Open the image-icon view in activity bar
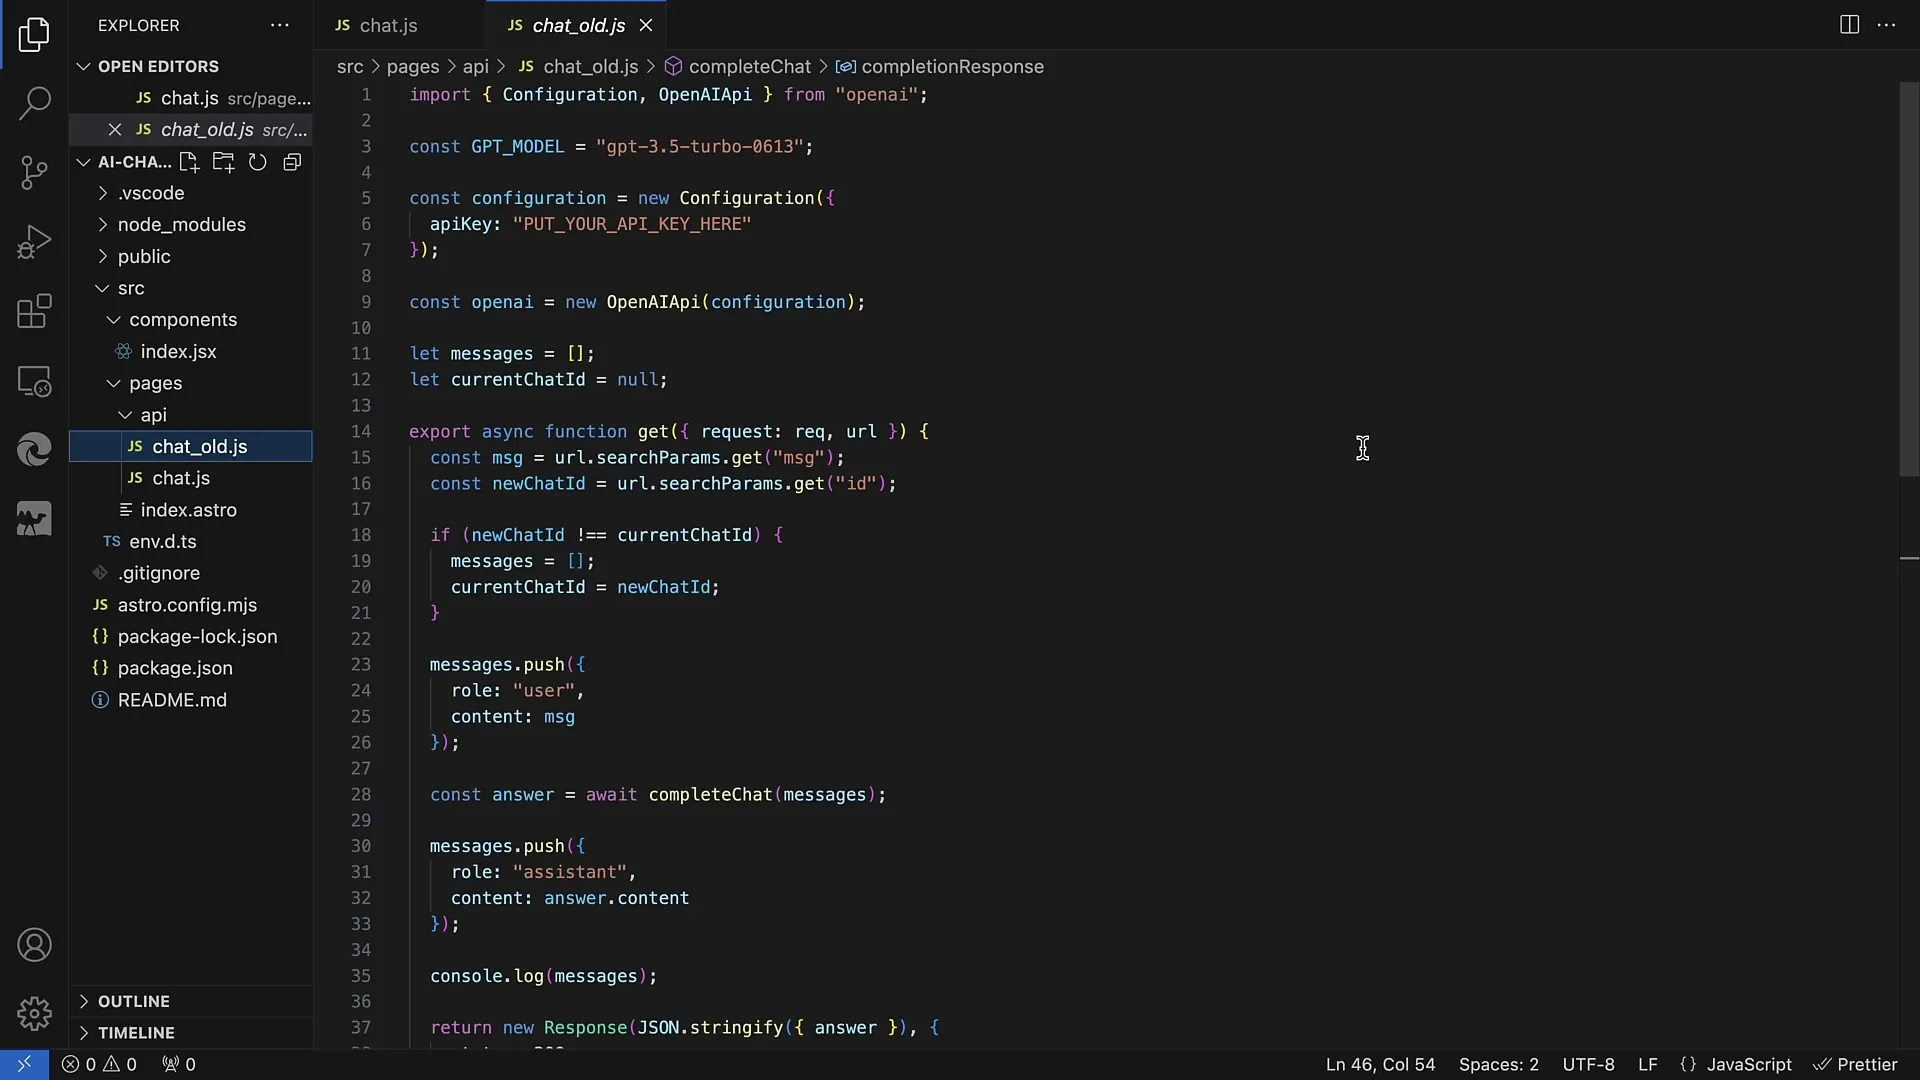This screenshot has height=1080, width=1920. [34, 519]
